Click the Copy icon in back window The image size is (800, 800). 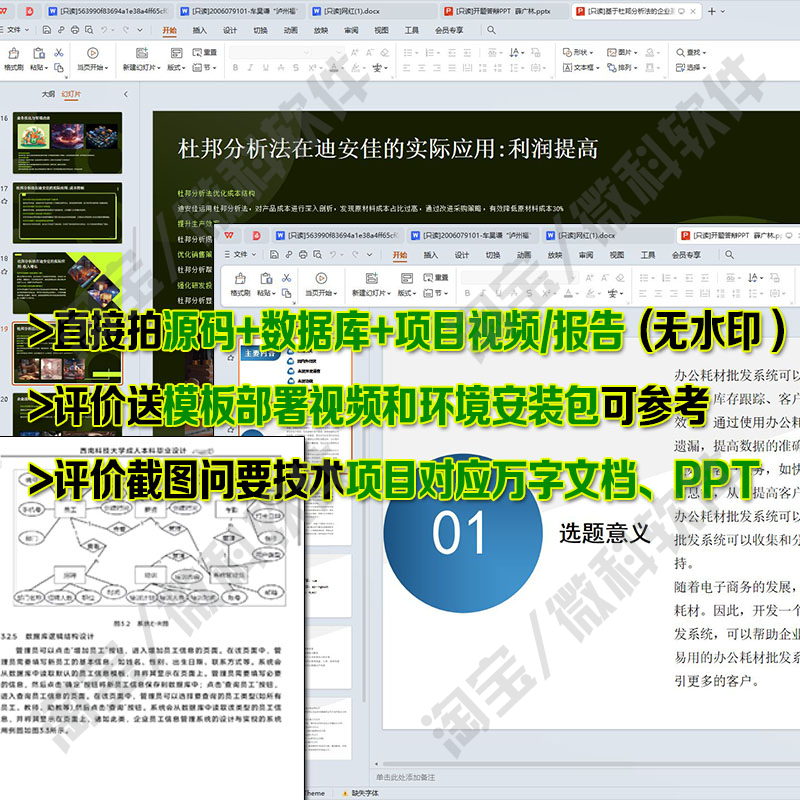pyautogui.click(x=59, y=67)
